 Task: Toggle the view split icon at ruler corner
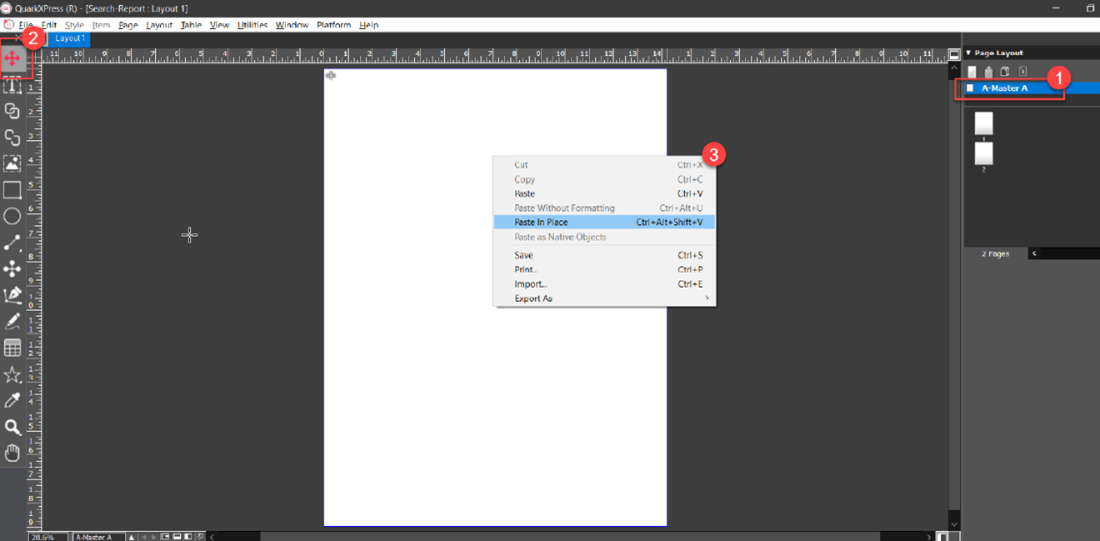click(953, 55)
